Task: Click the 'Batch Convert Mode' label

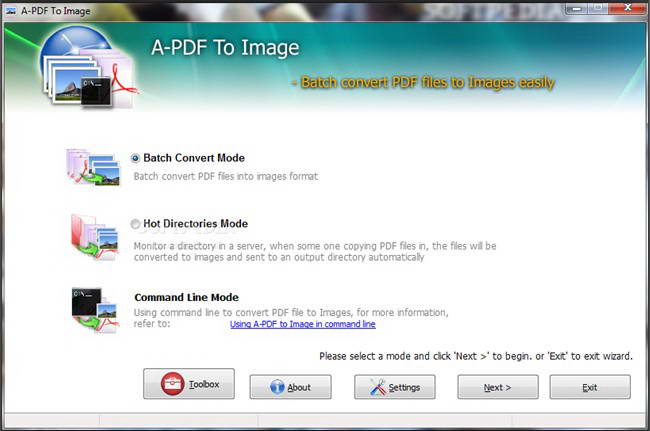Action: 194,158
